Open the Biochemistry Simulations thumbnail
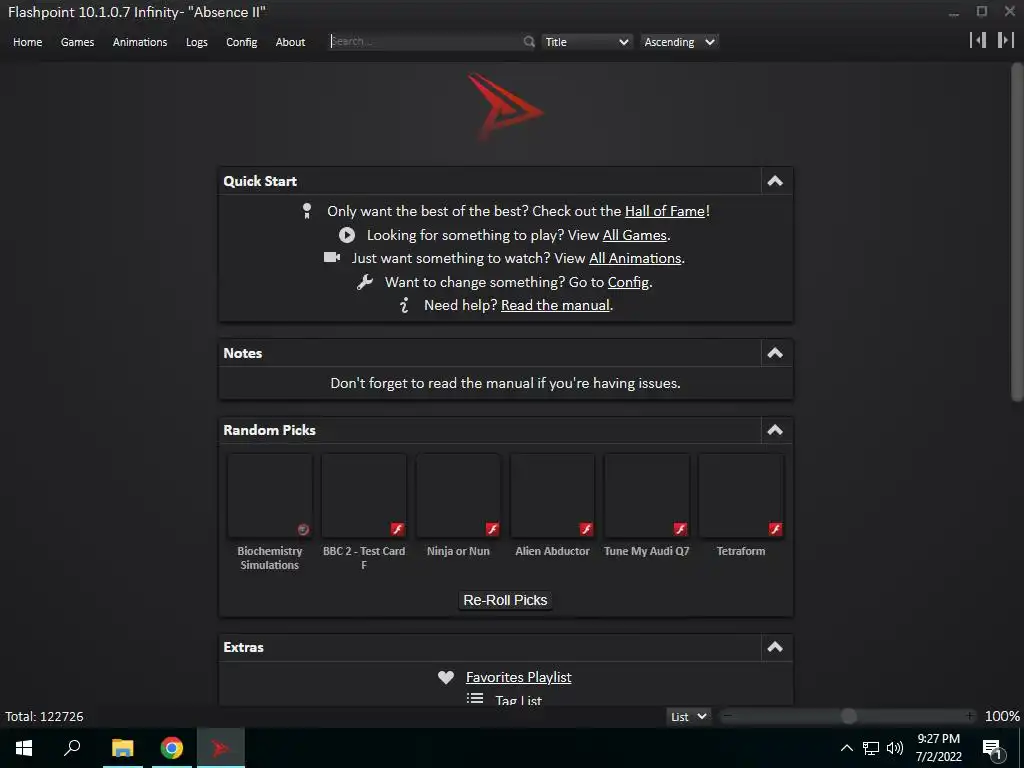This screenshot has width=1024, height=768. (270, 496)
